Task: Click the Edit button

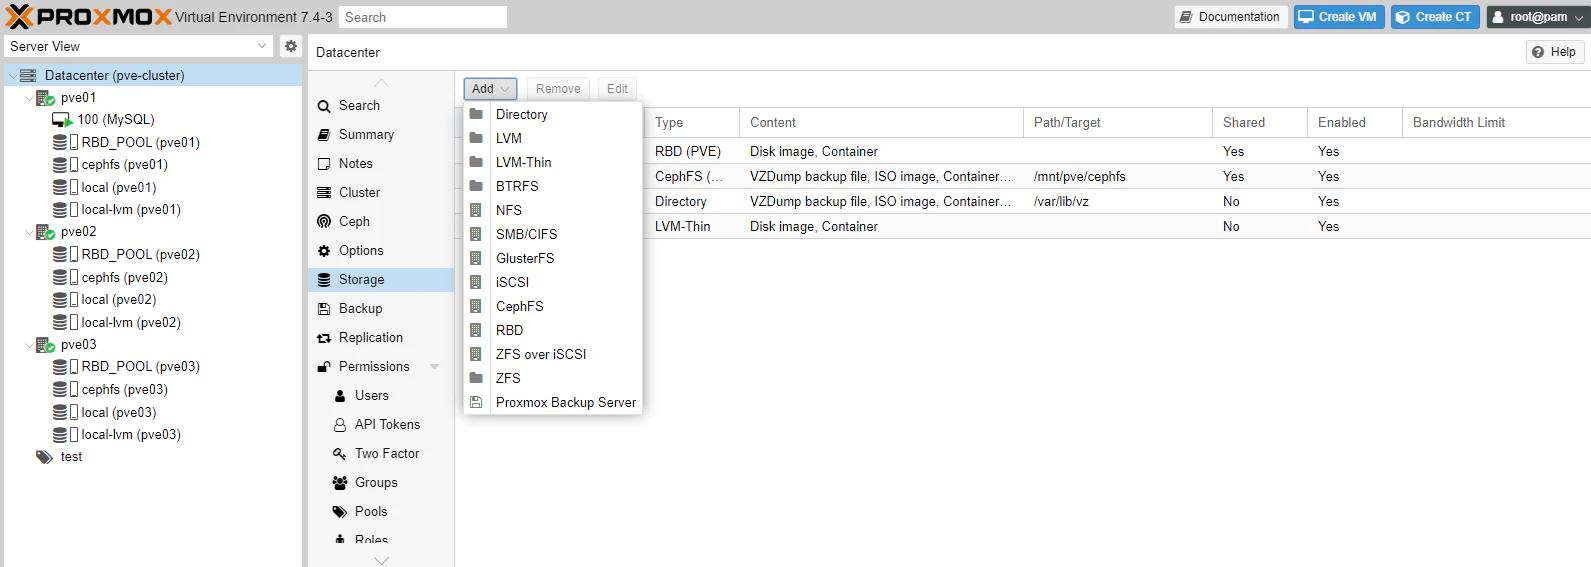Action: [x=617, y=89]
